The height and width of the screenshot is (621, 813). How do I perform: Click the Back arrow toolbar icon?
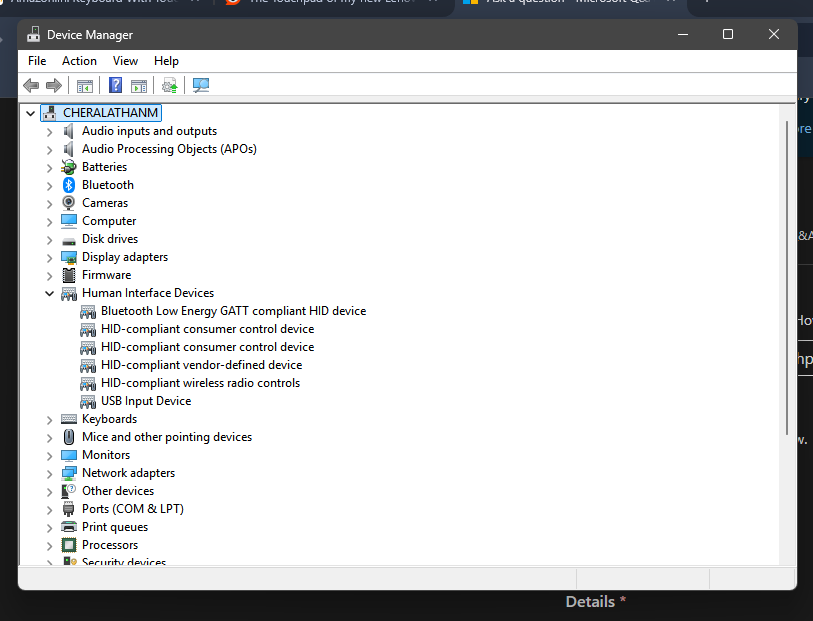coord(31,85)
